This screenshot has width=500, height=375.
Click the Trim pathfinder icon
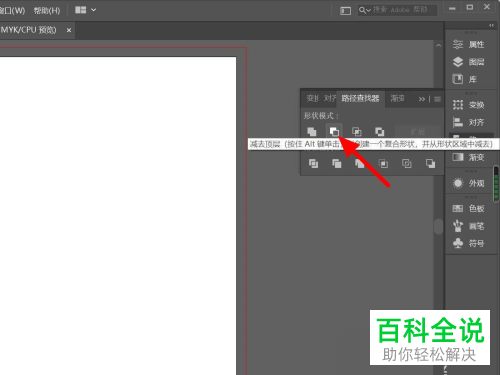click(x=337, y=163)
